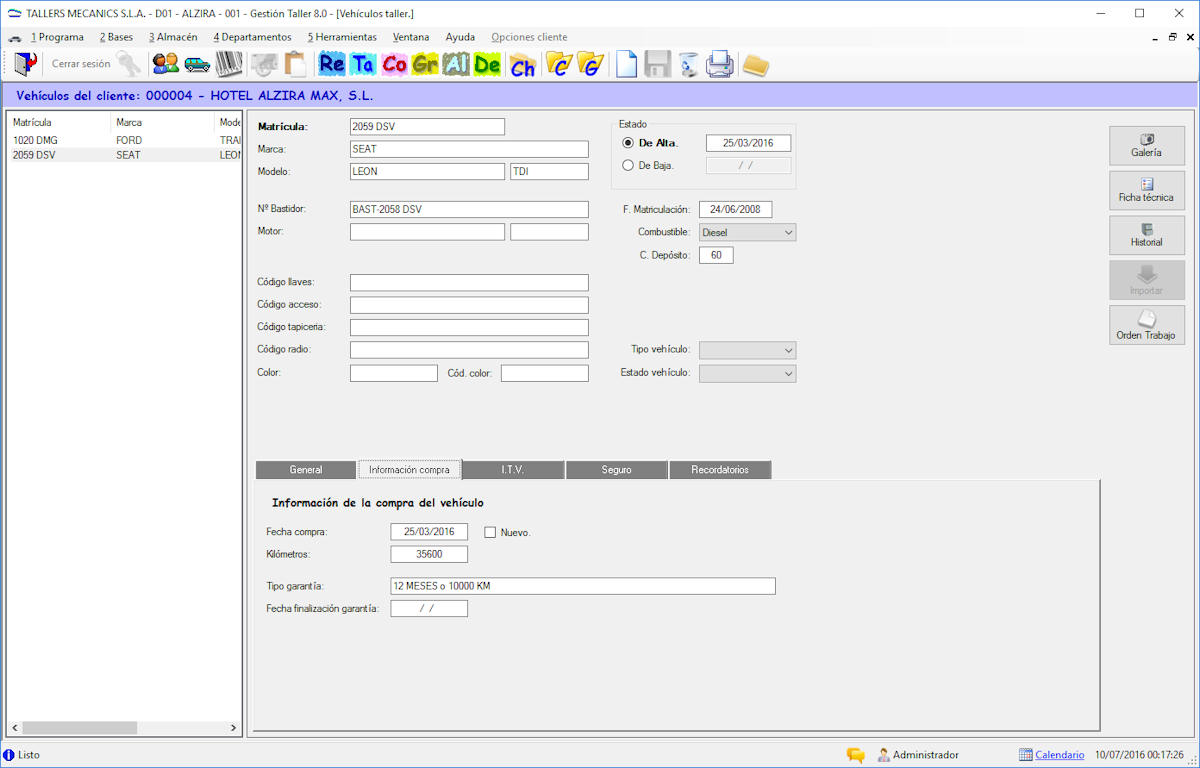The image size is (1200, 768).
Task: Click Cerrar sesión in the toolbar
Action: coord(81,64)
